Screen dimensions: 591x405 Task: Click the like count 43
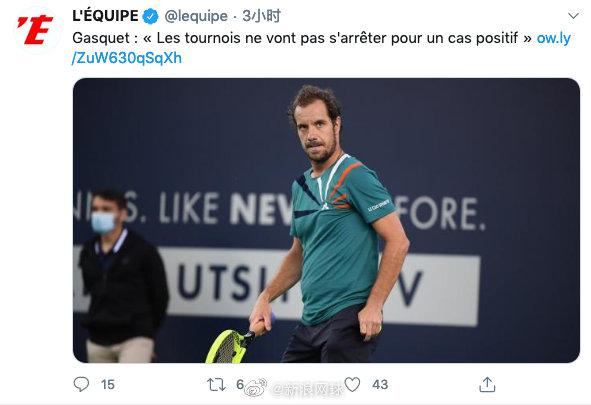click(380, 385)
